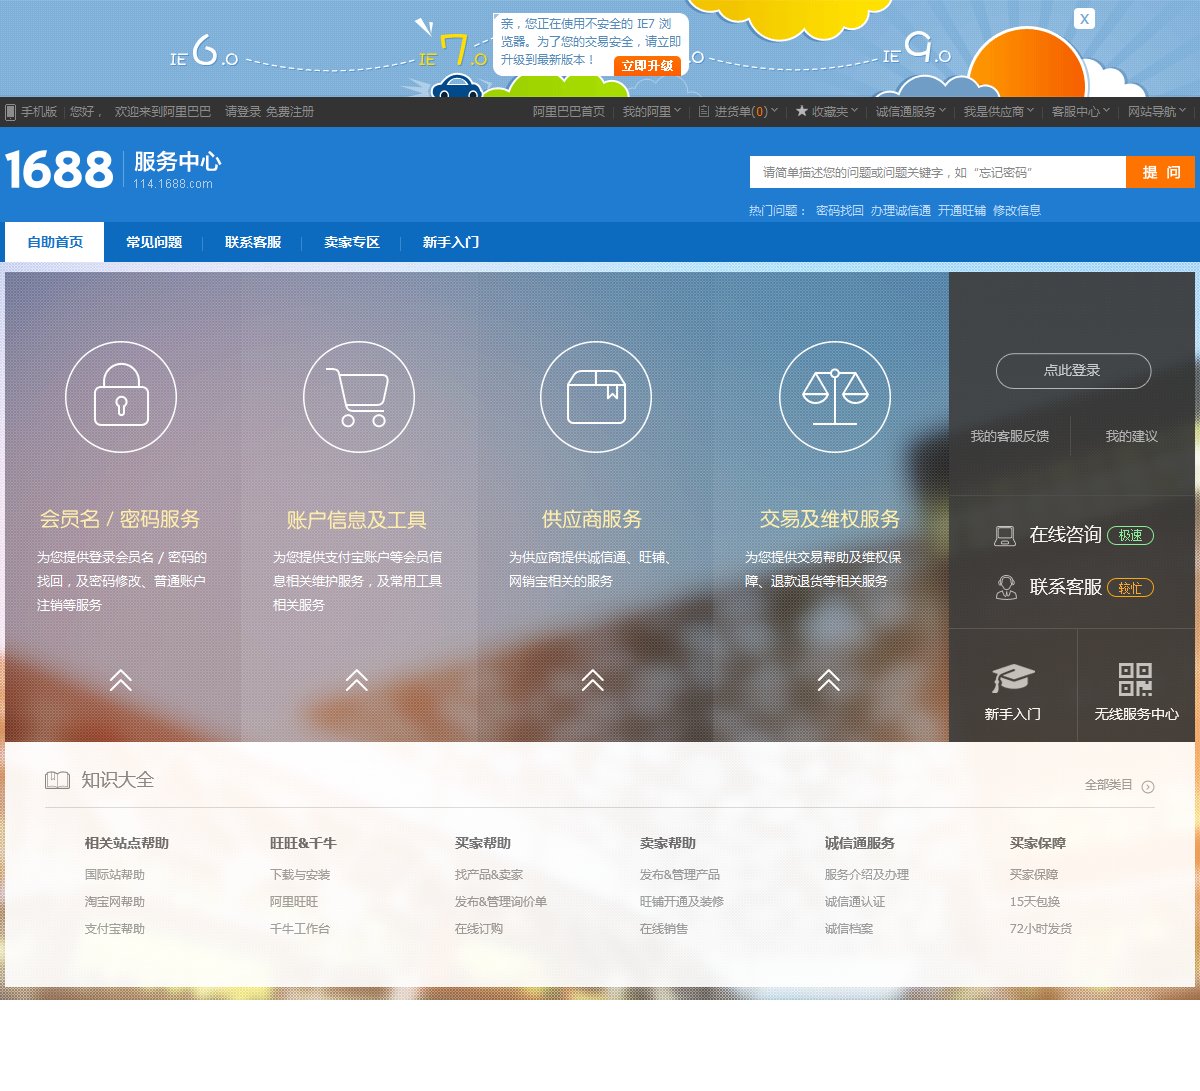The width and height of the screenshot is (1200, 1091).
Task: Expand the chevron under 供应商服务
Action: pos(593,681)
